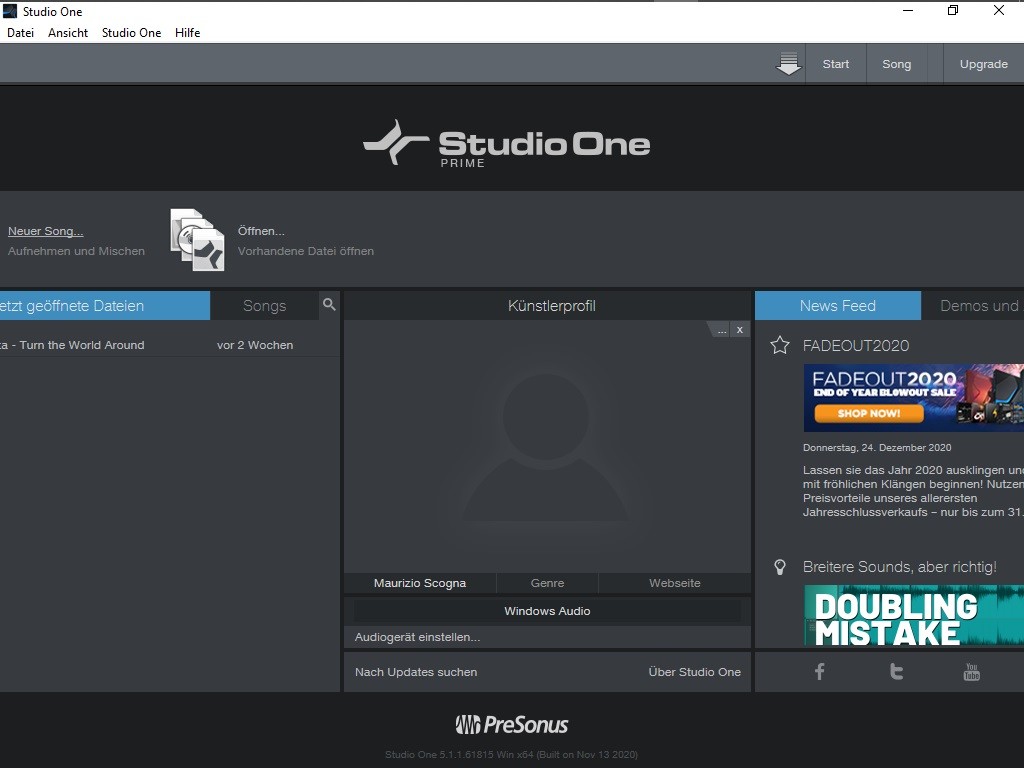Open the Doubling Mistake news image

[914, 615]
